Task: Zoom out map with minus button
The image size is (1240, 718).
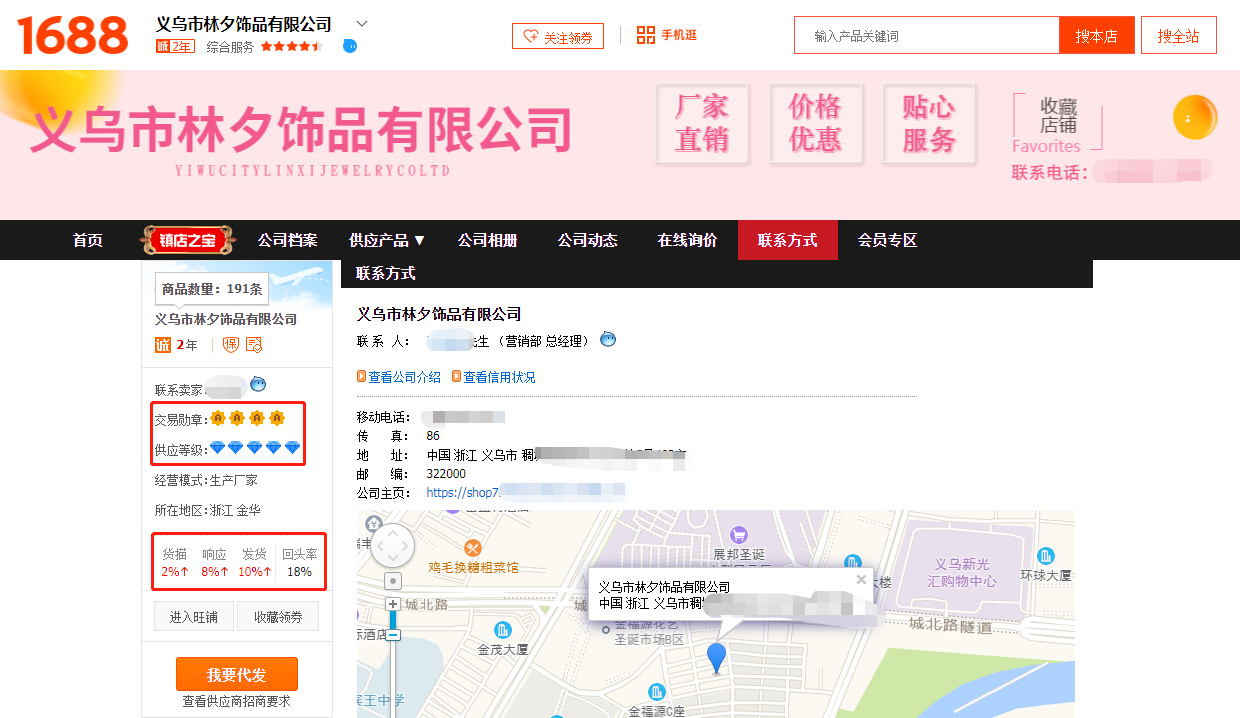Action: click(393, 635)
